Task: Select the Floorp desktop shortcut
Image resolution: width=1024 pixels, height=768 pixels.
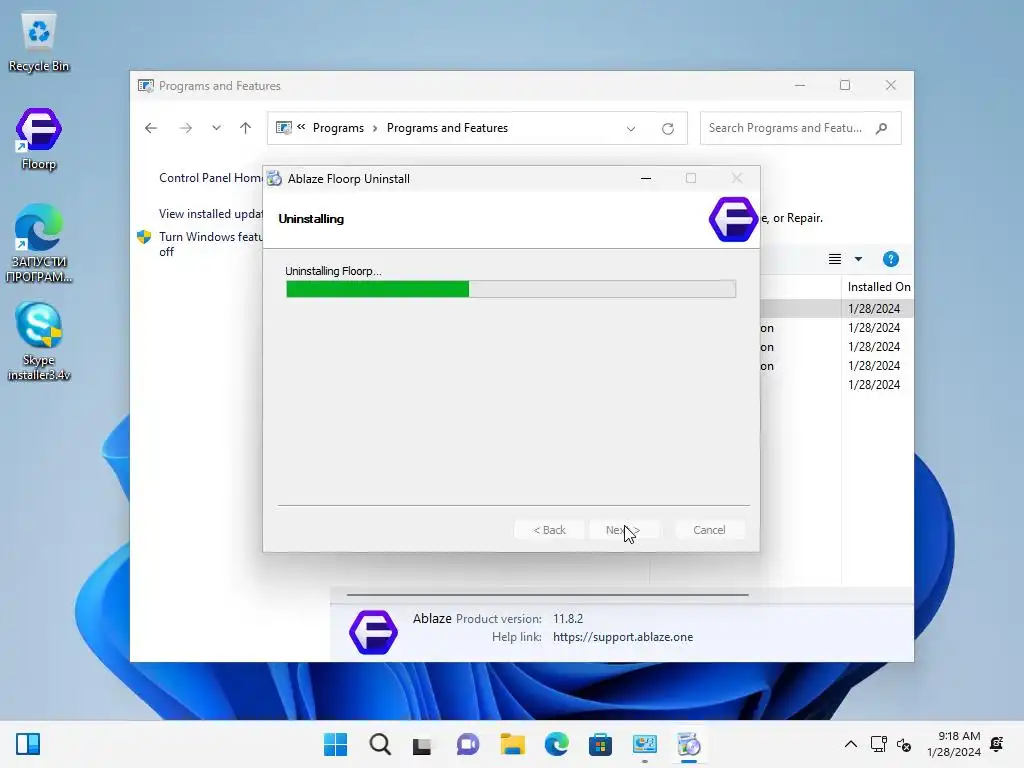Action: [x=39, y=139]
